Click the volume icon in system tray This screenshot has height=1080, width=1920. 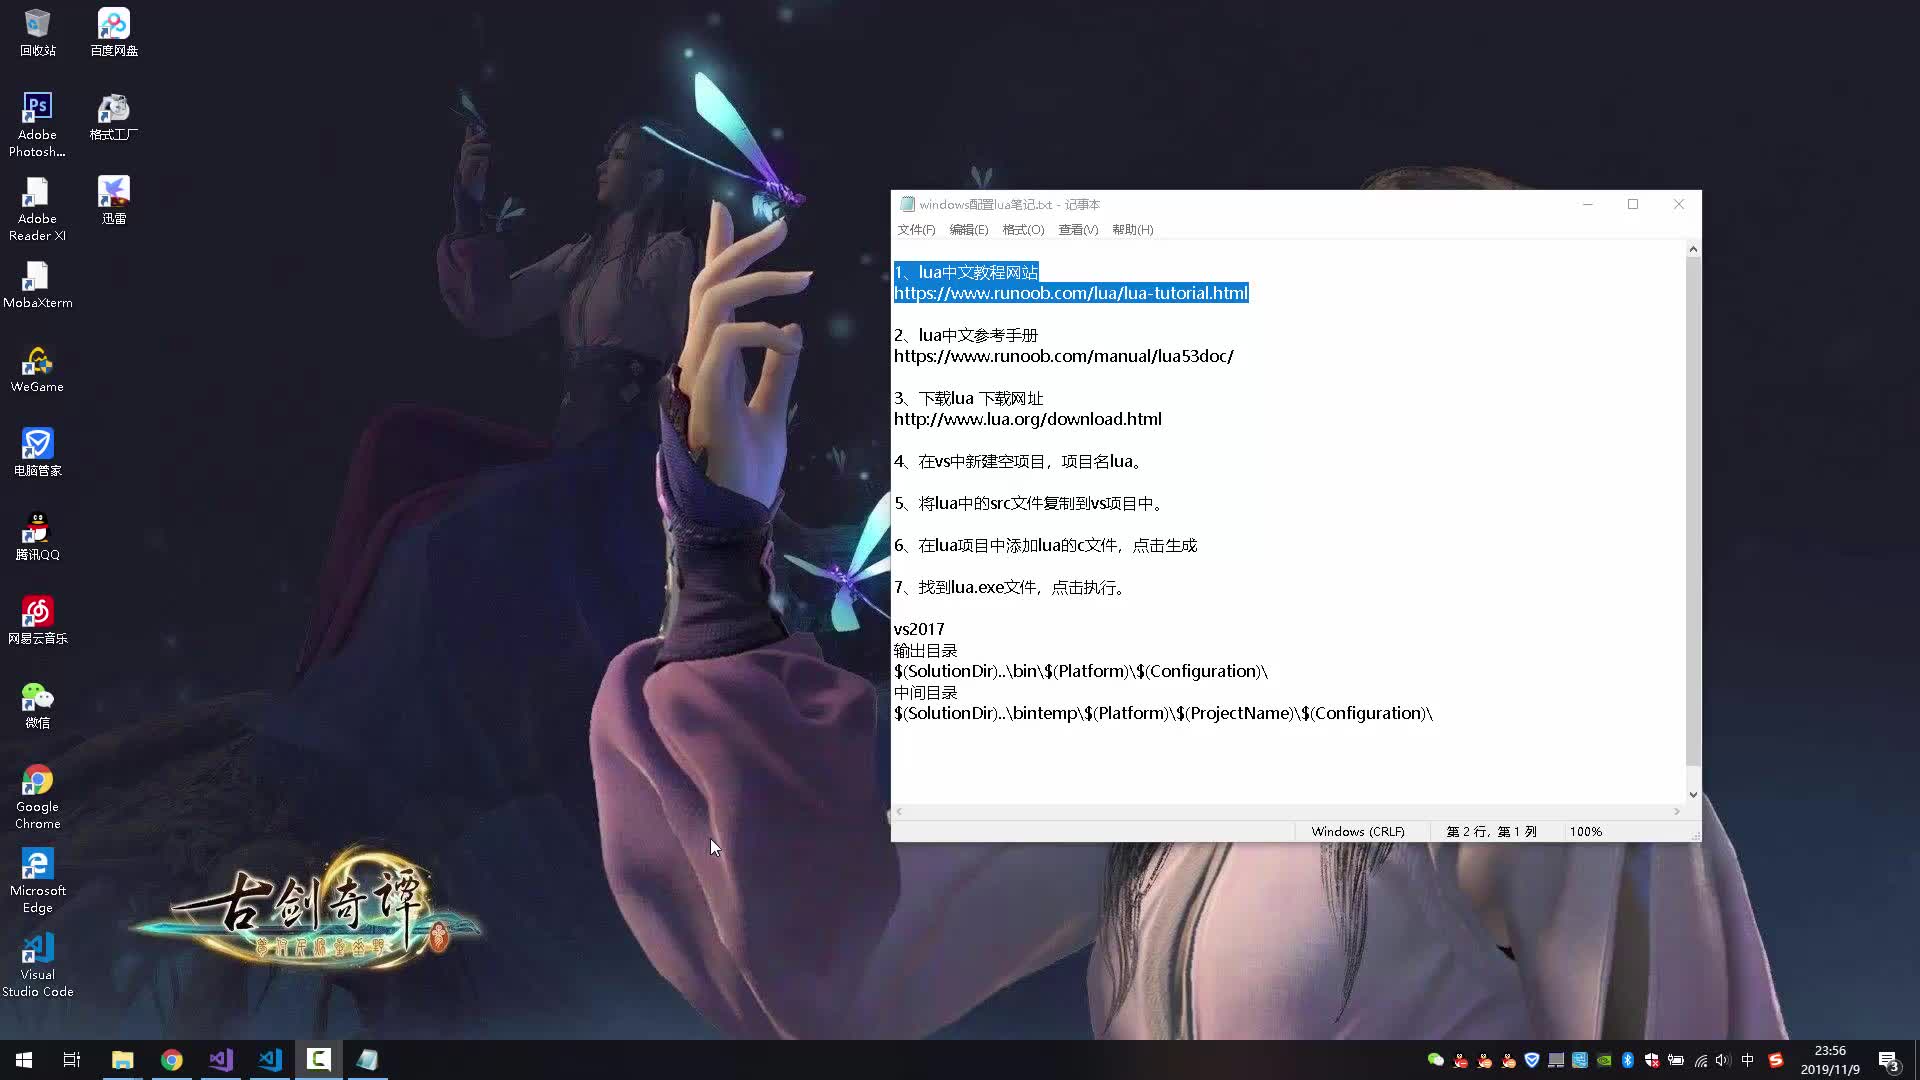[x=1722, y=1060]
